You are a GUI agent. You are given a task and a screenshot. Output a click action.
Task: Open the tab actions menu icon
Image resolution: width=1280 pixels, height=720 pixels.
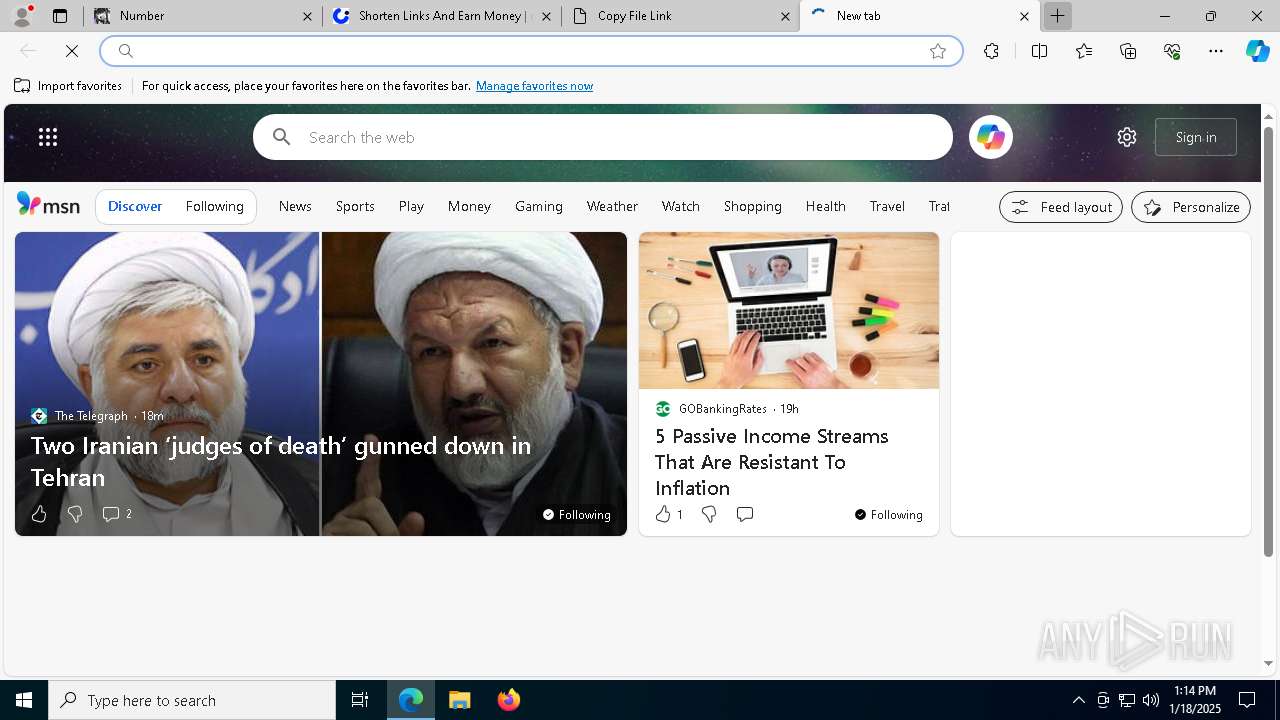click(x=60, y=16)
